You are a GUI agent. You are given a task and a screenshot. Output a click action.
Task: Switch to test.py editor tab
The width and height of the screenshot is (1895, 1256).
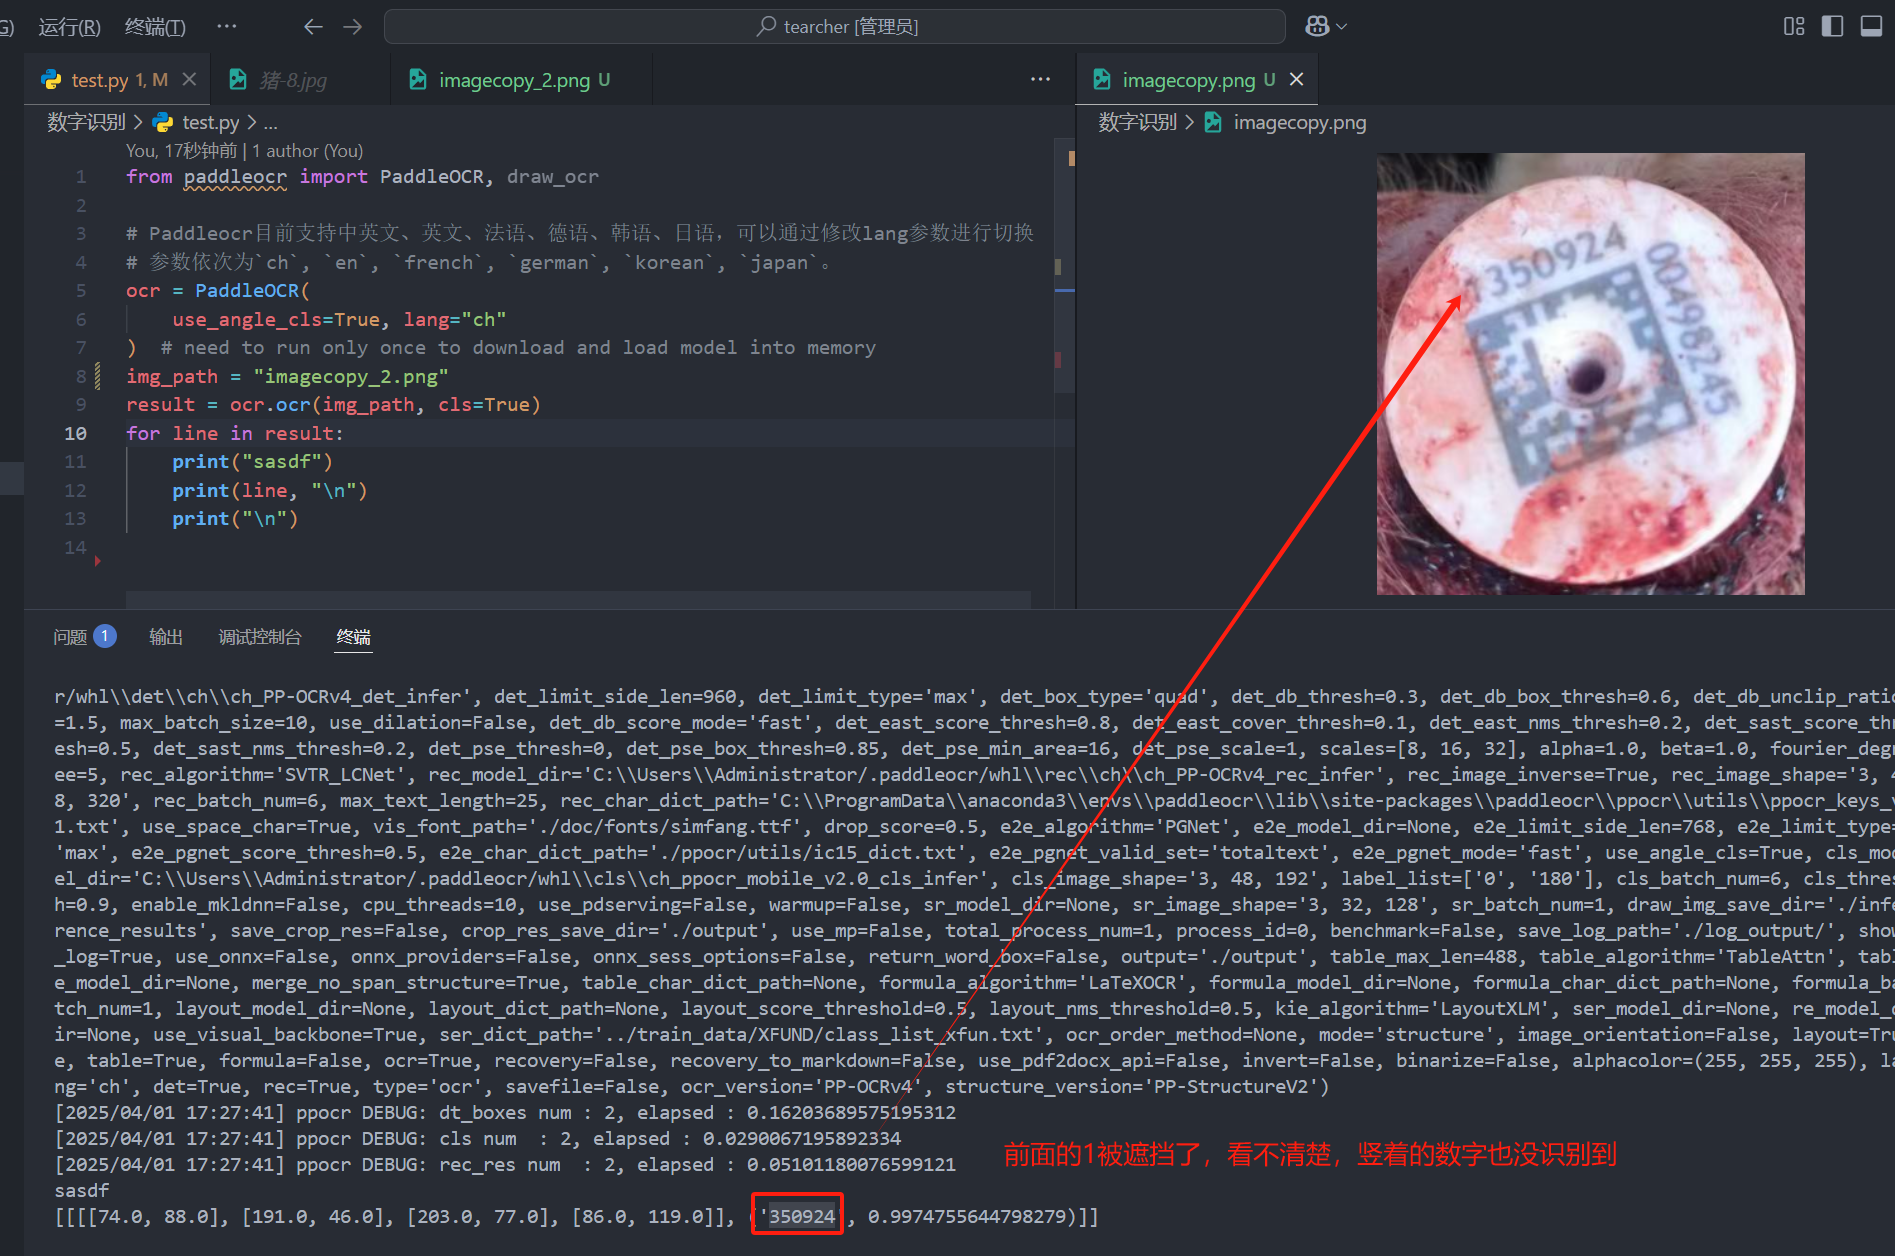tap(118, 80)
